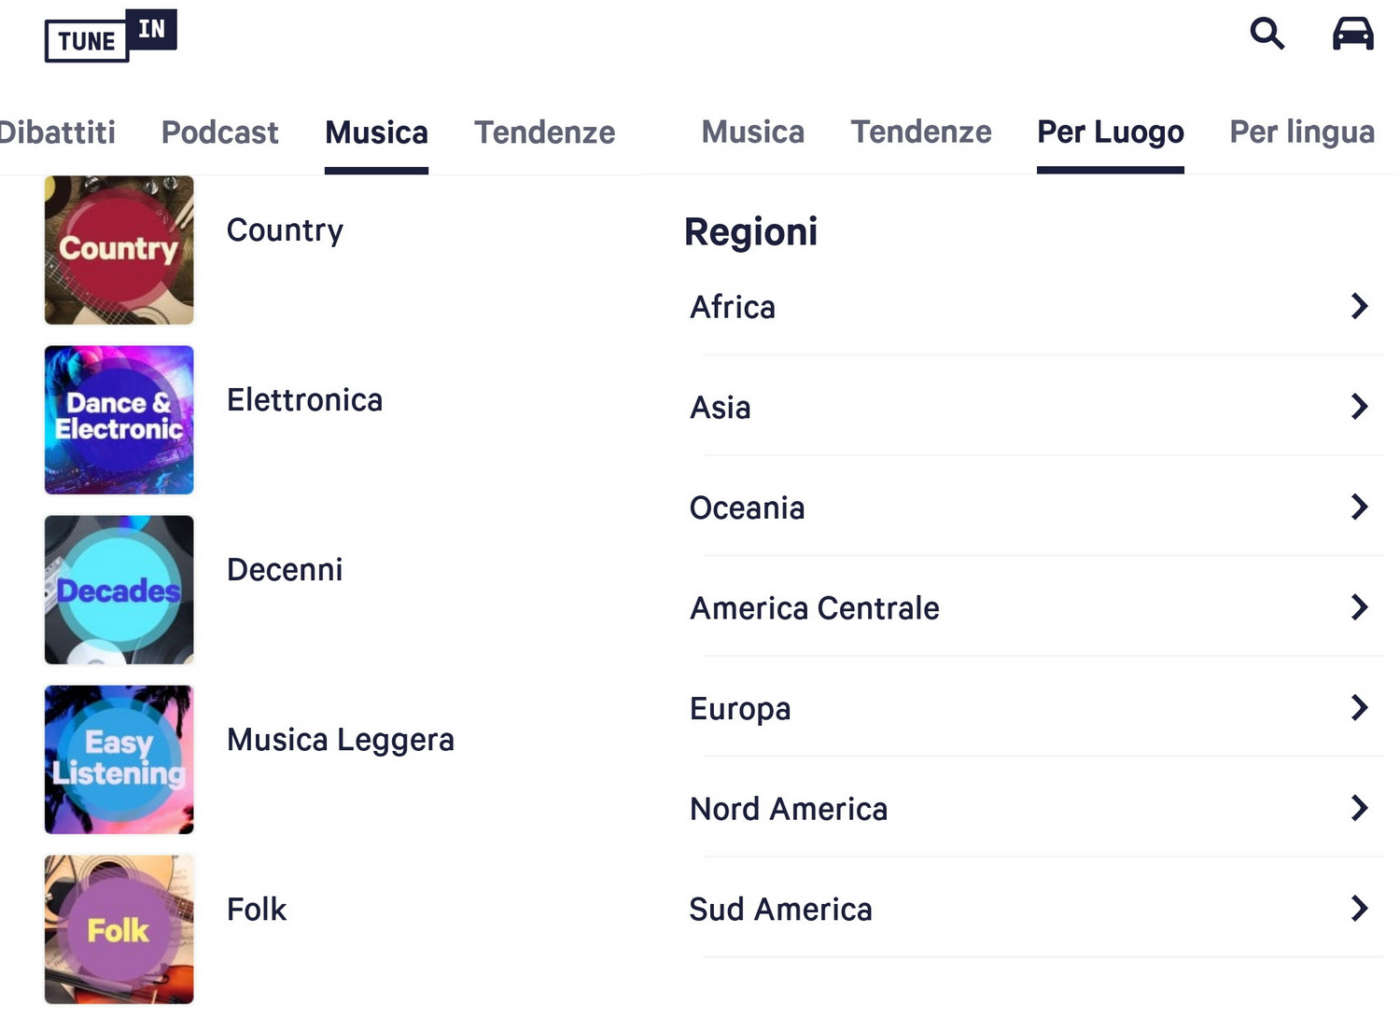The image size is (1400, 1015).
Task: Open the Dance & Electronic thumbnail
Action: 119,420
